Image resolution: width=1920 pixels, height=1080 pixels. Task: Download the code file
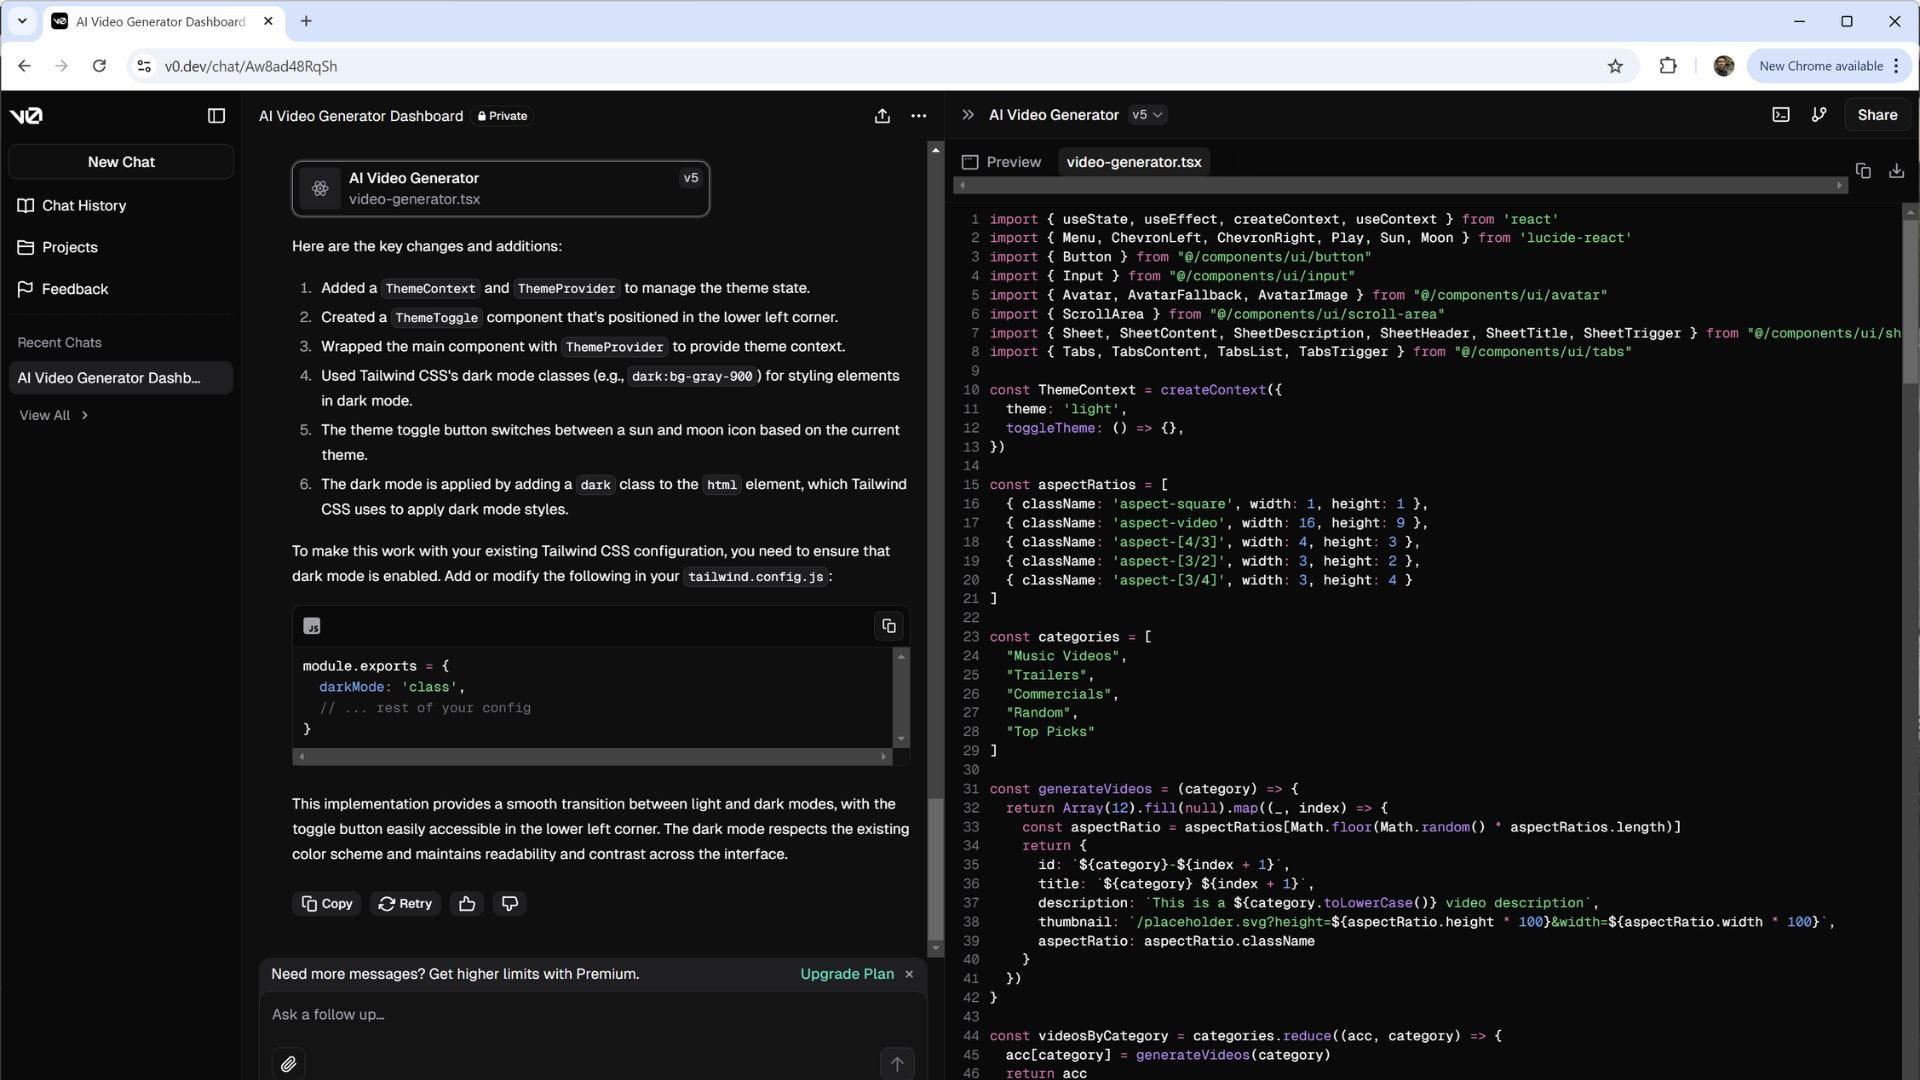(x=1896, y=171)
